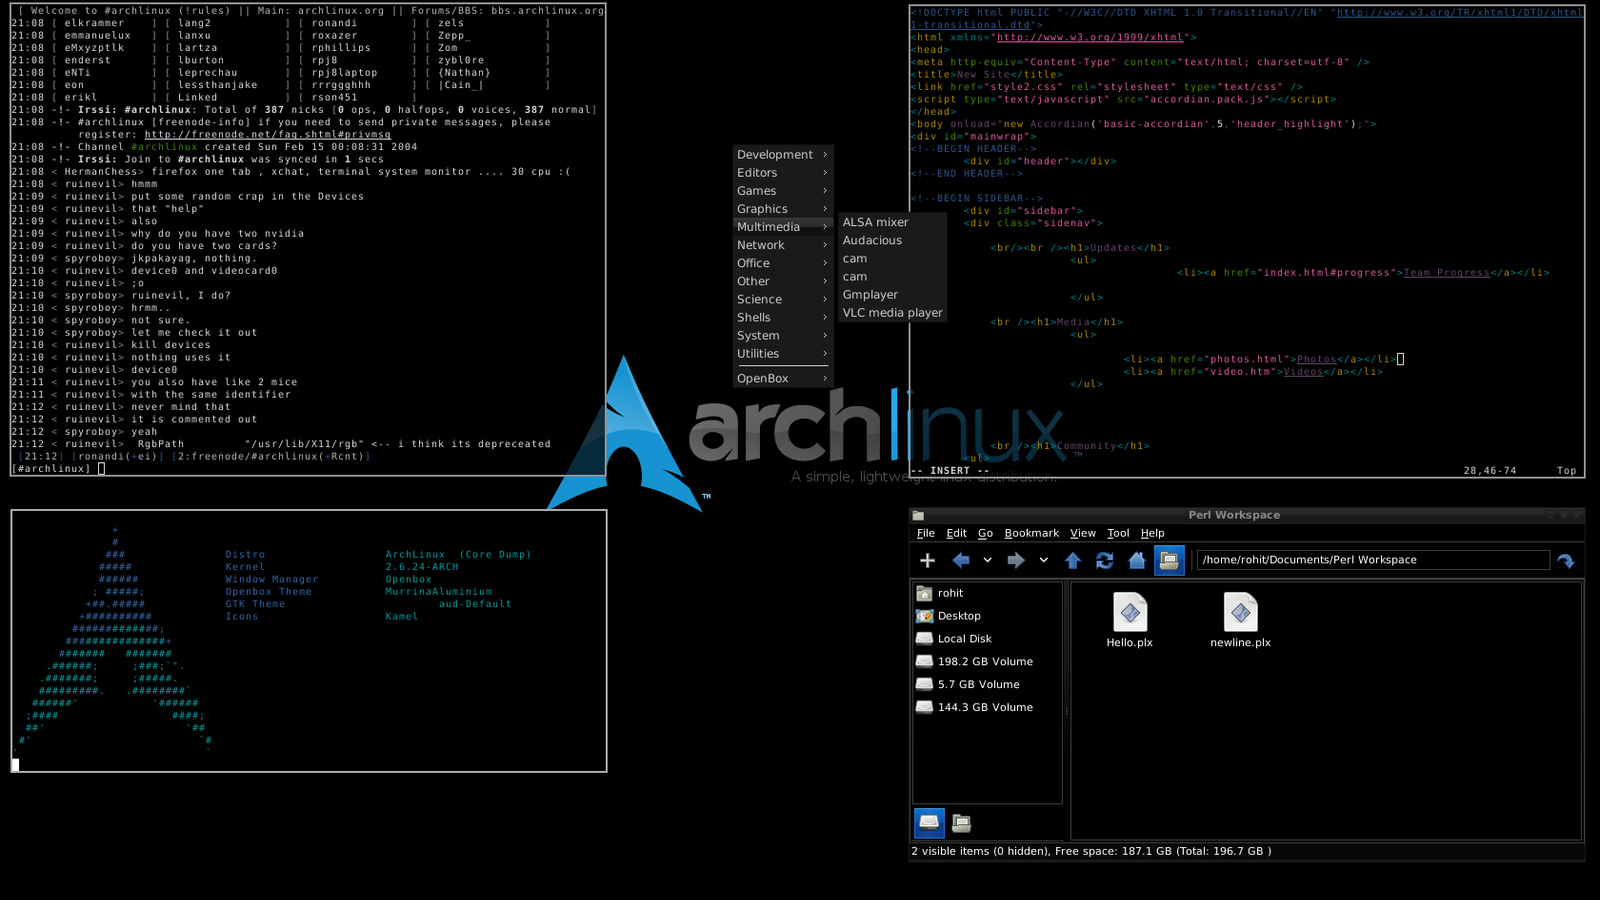Go to parent folder using up arrow
The width and height of the screenshot is (1600, 900).
click(x=1073, y=561)
